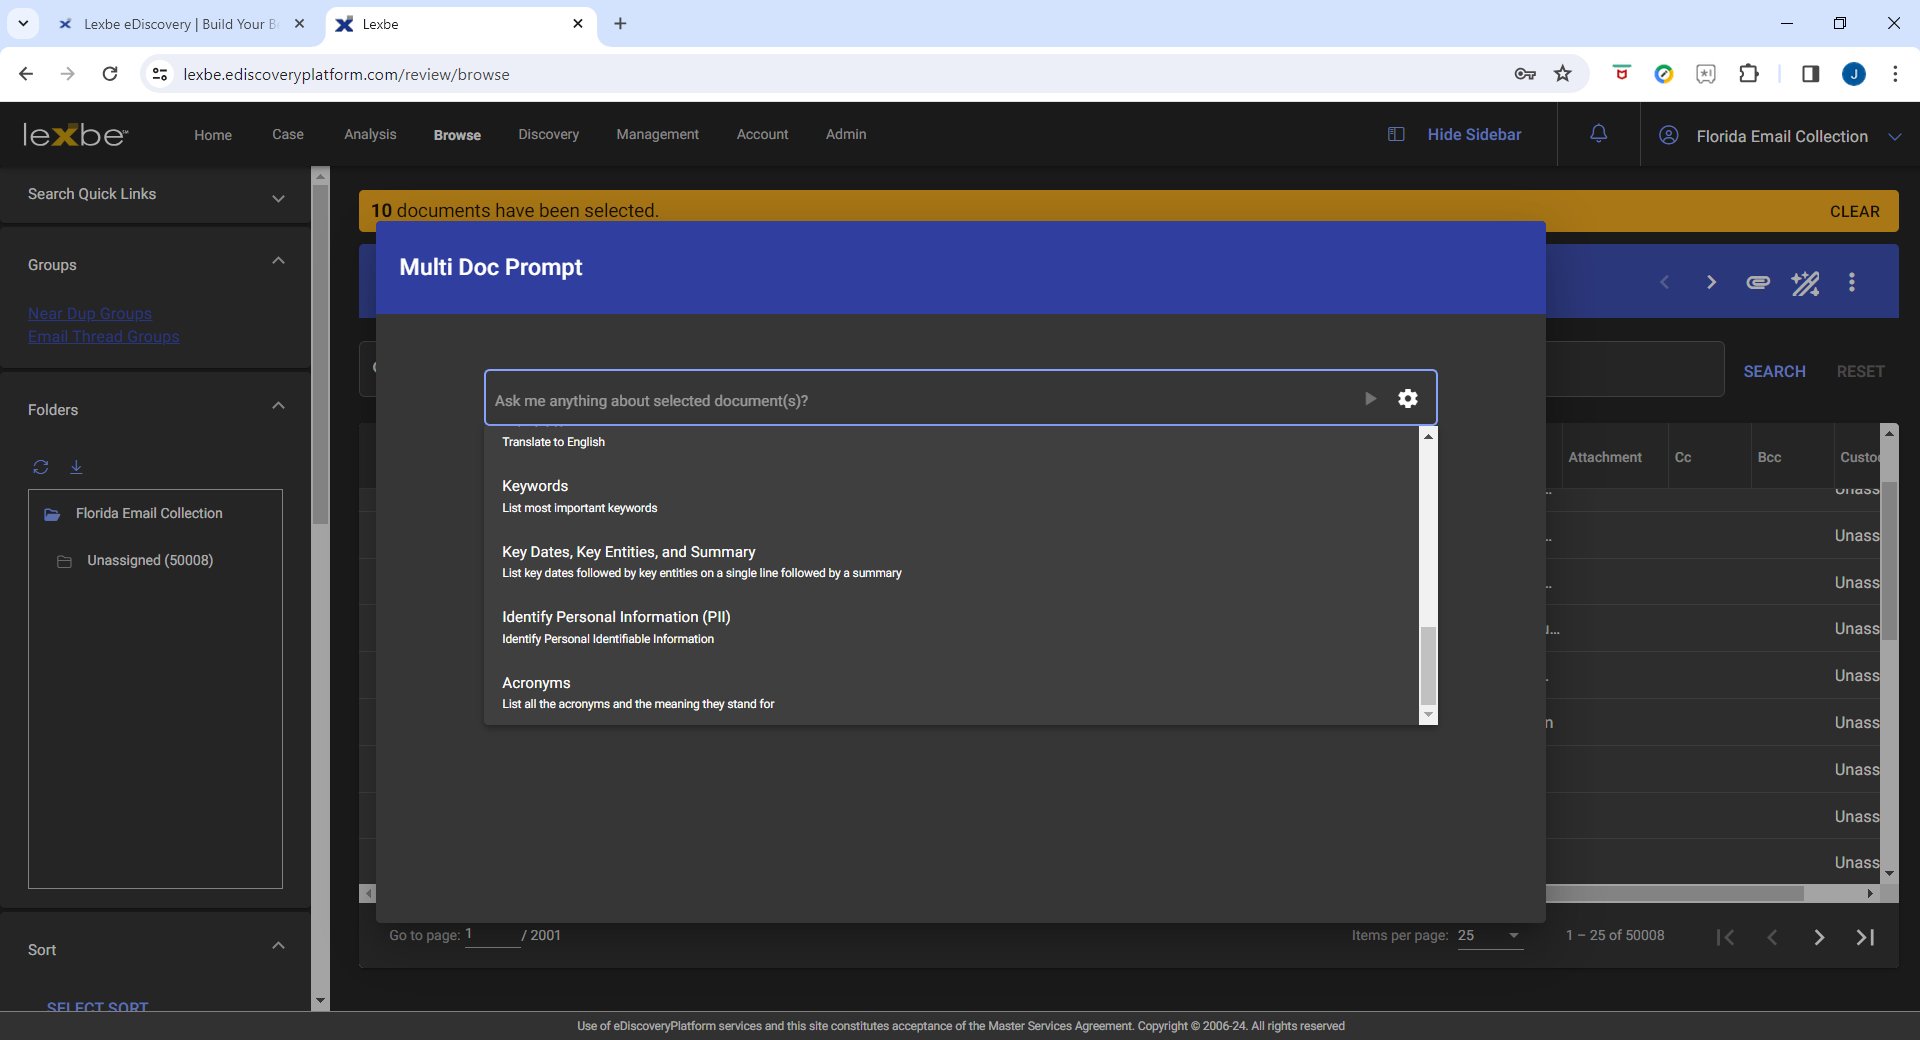Collapse the Folders panel
Viewport: 1920px width, 1040px height.
point(278,406)
